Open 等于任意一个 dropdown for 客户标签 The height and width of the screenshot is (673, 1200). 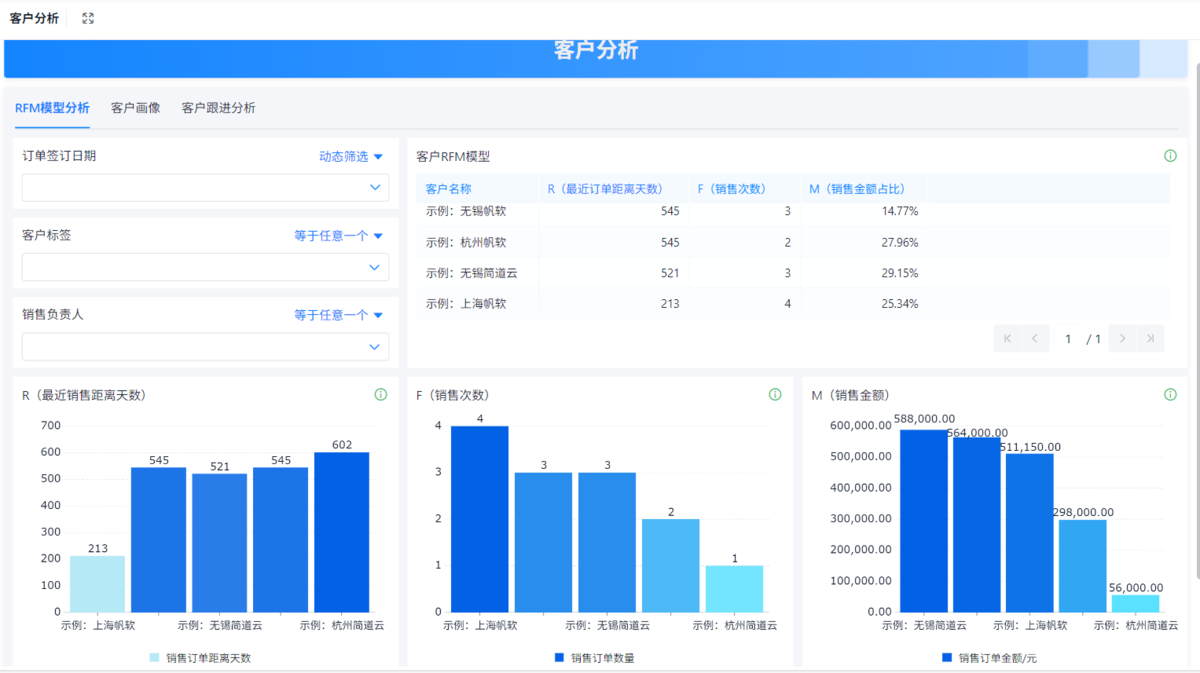pos(338,236)
